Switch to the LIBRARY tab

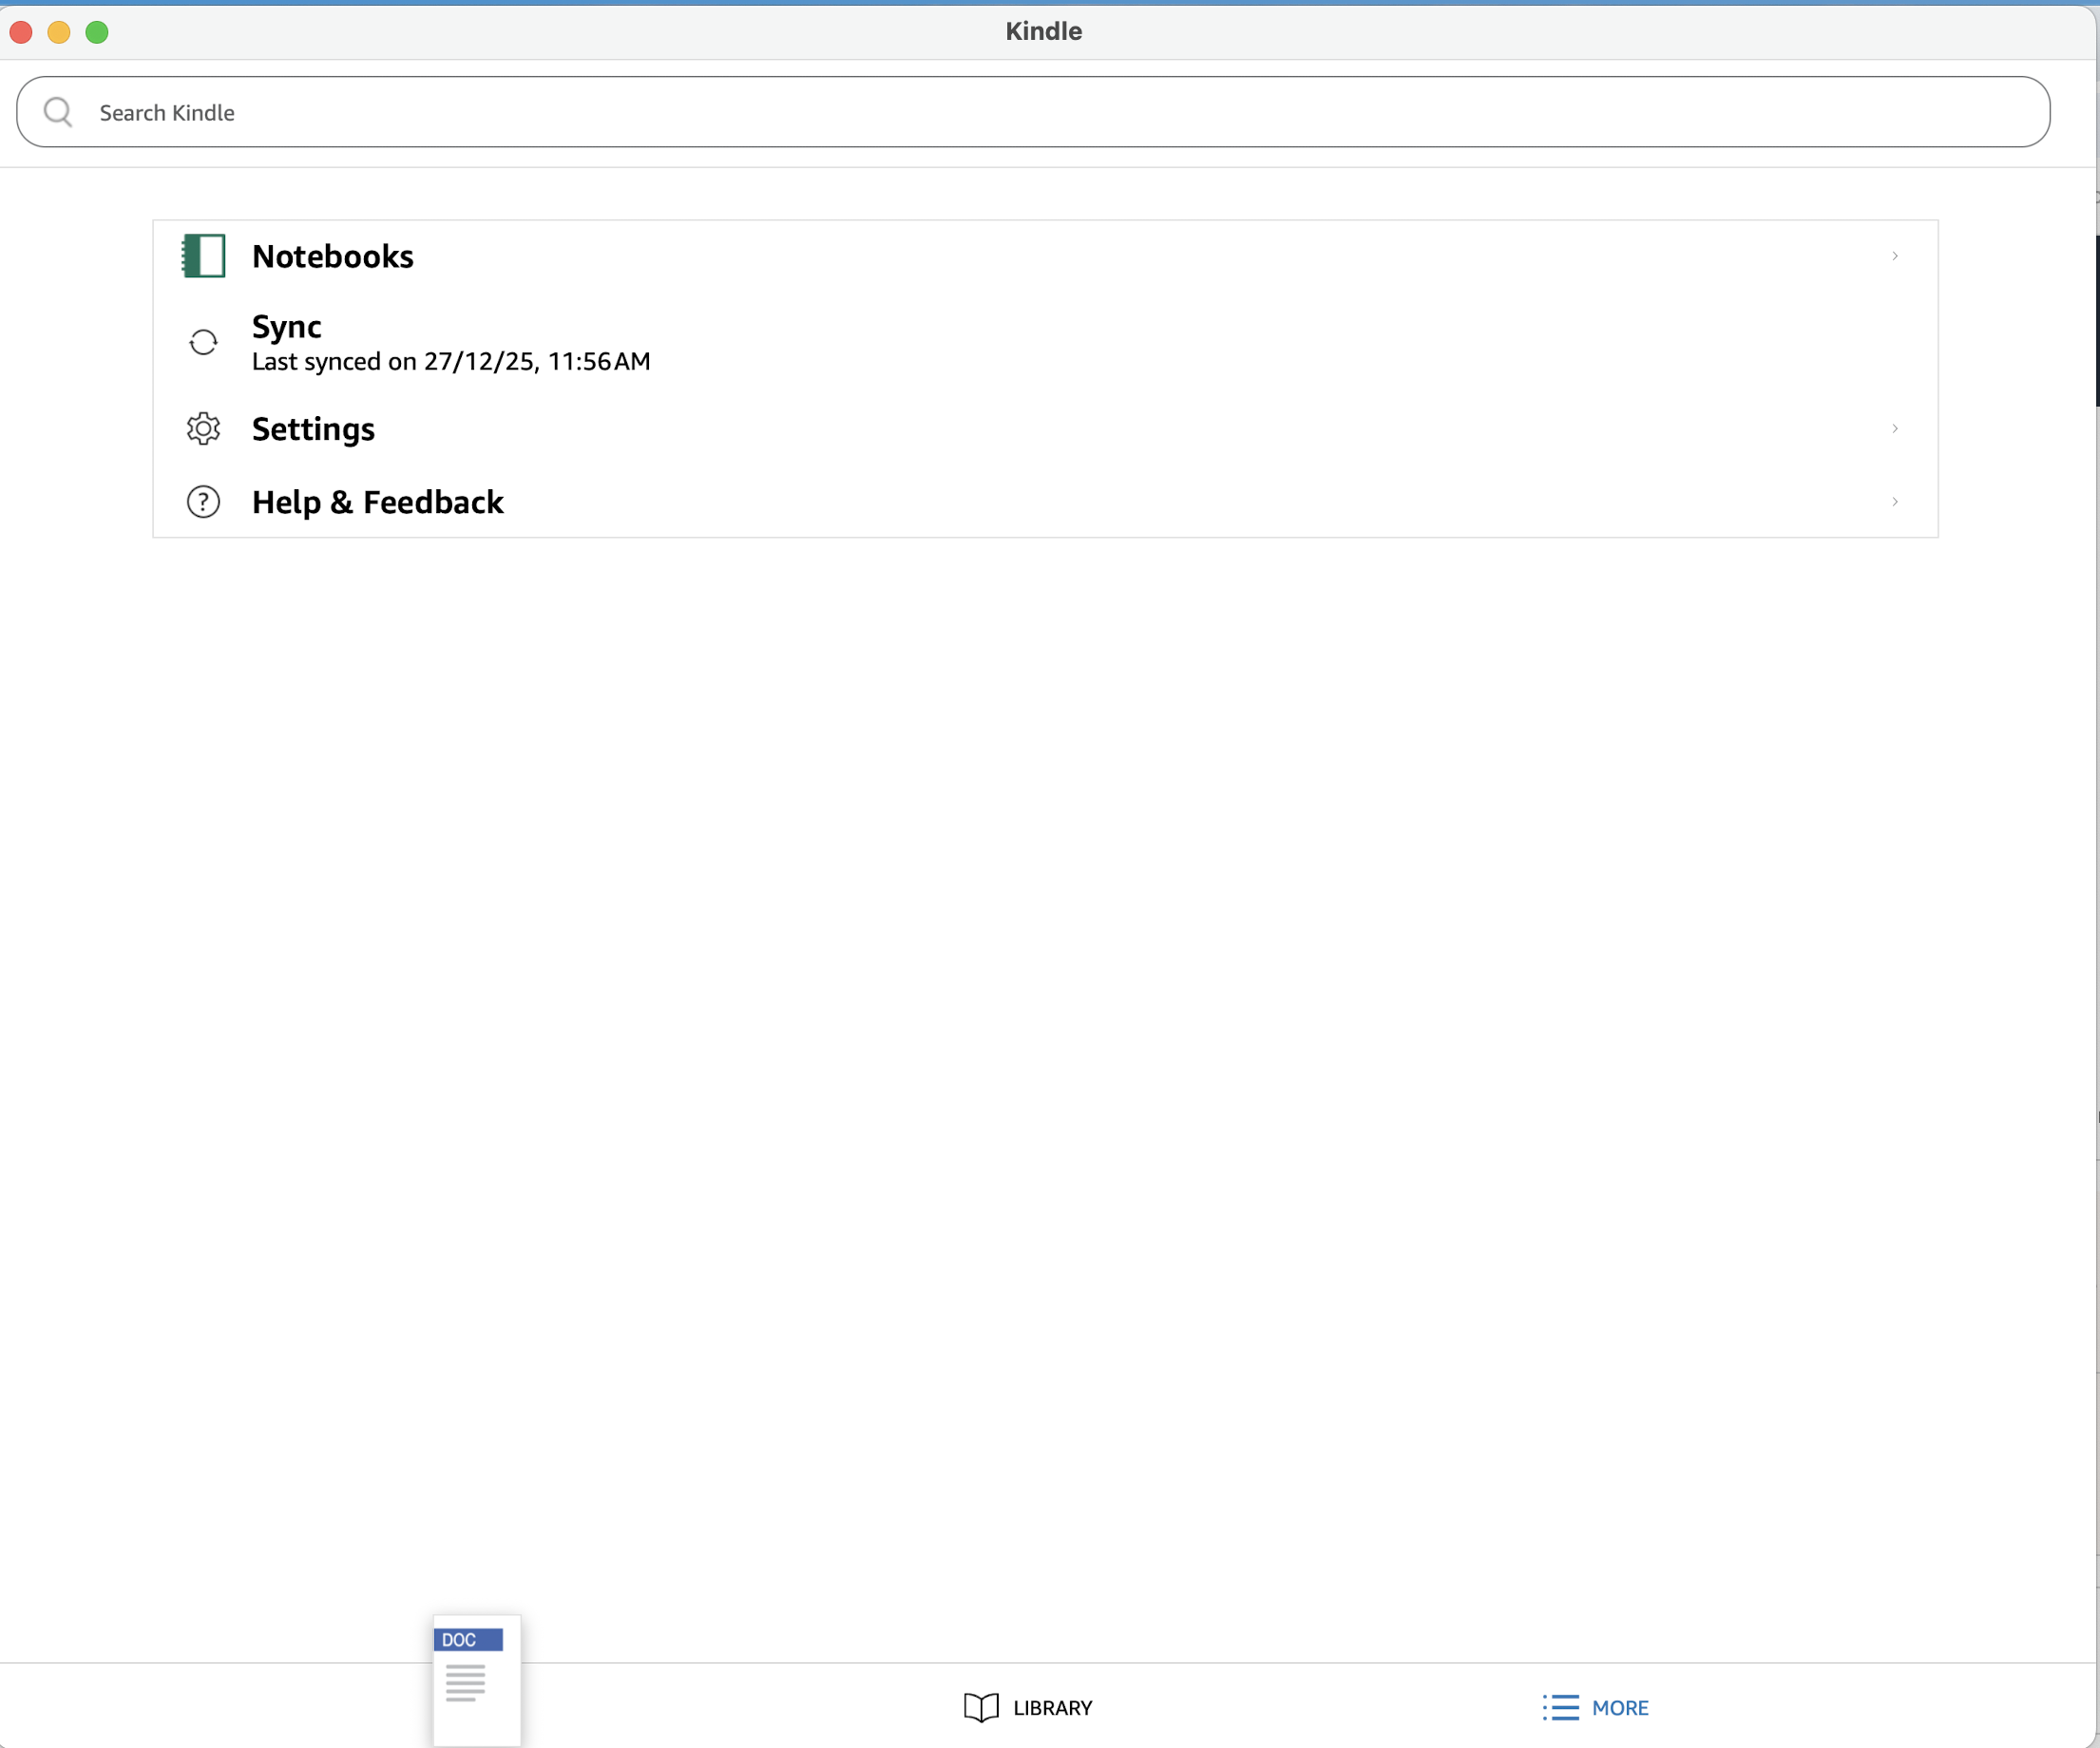[1052, 1707]
